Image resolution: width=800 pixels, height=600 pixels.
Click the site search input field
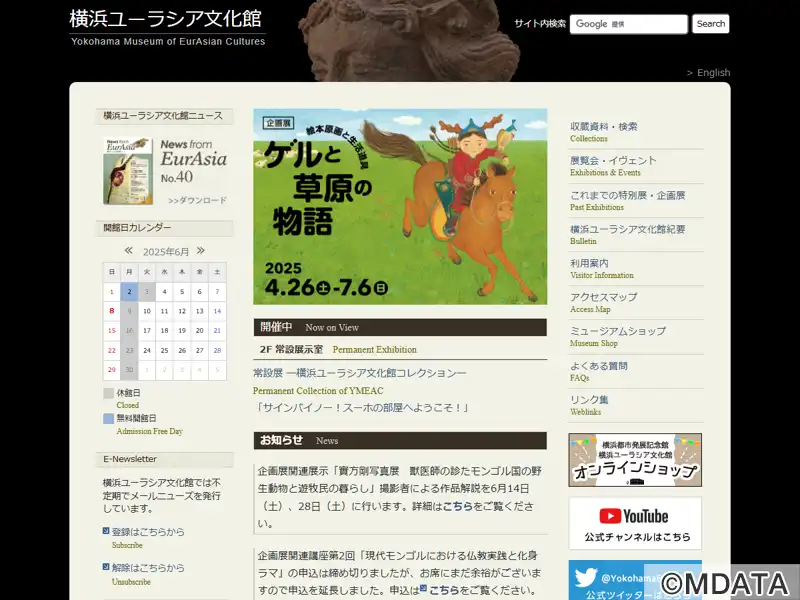pos(629,24)
